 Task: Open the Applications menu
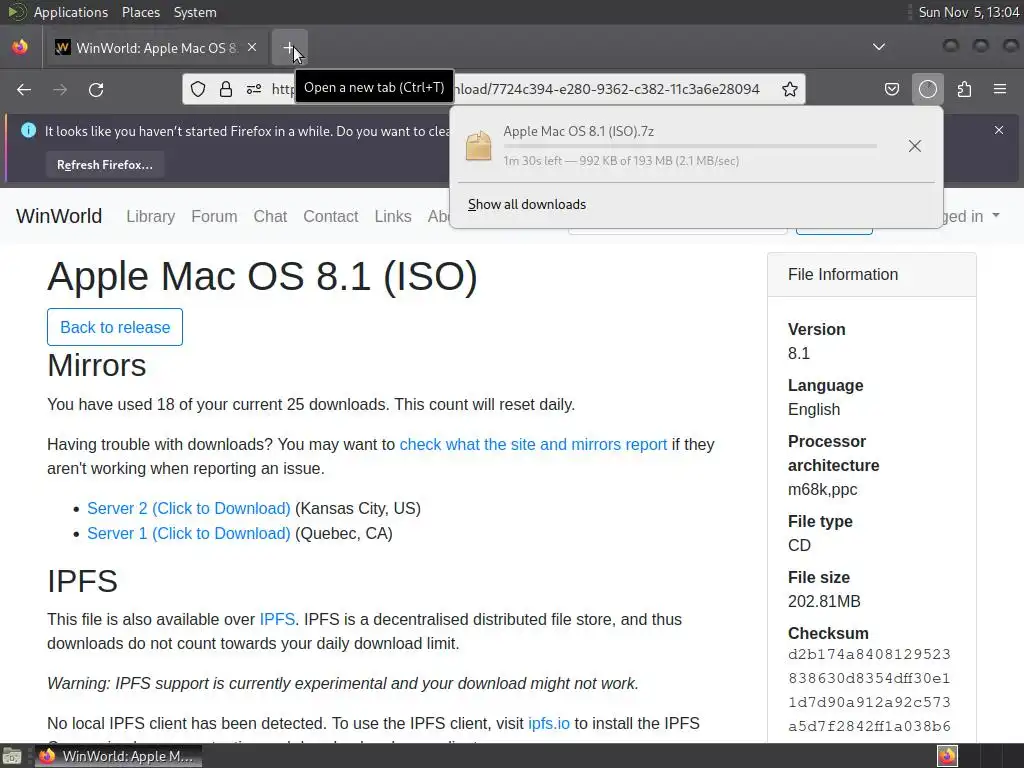tap(71, 12)
